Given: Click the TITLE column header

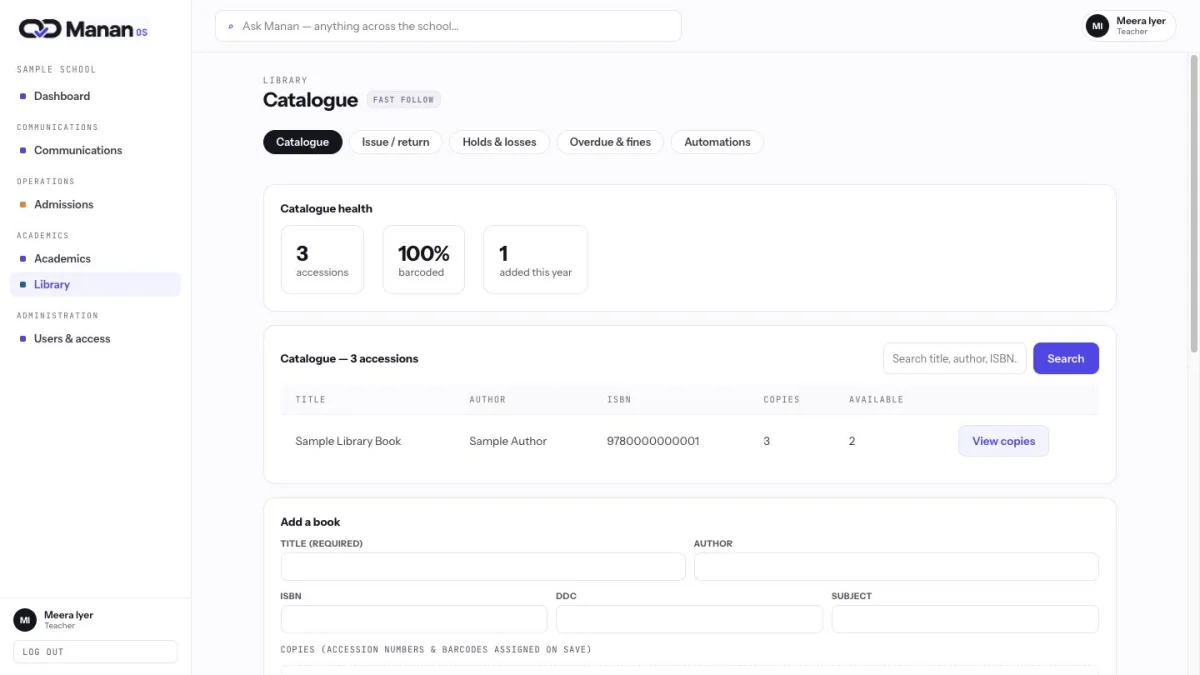Looking at the screenshot, I should coord(311,400).
